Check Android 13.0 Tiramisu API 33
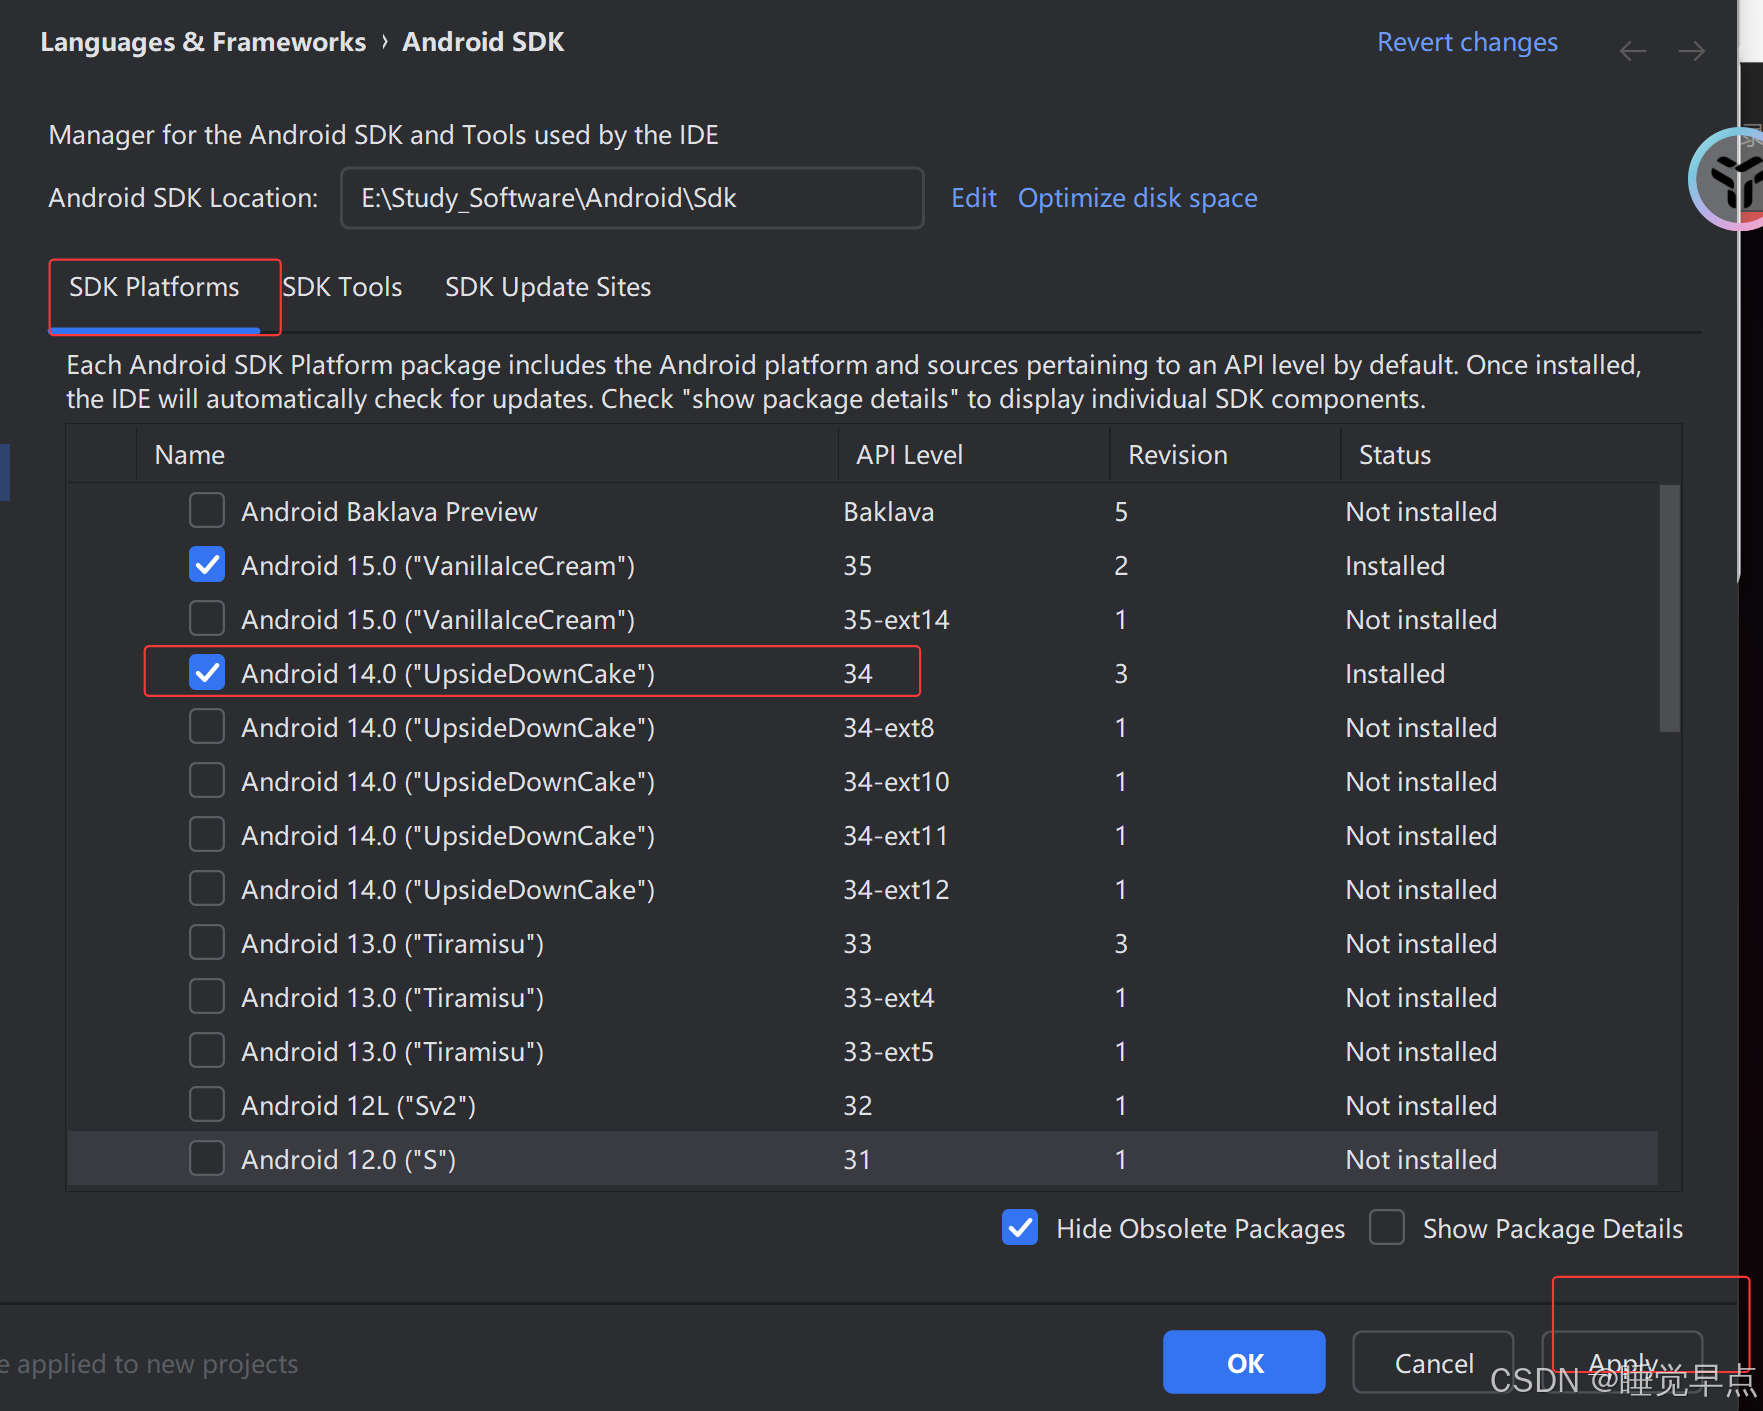1763x1411 pixels. tap(206, 941)
